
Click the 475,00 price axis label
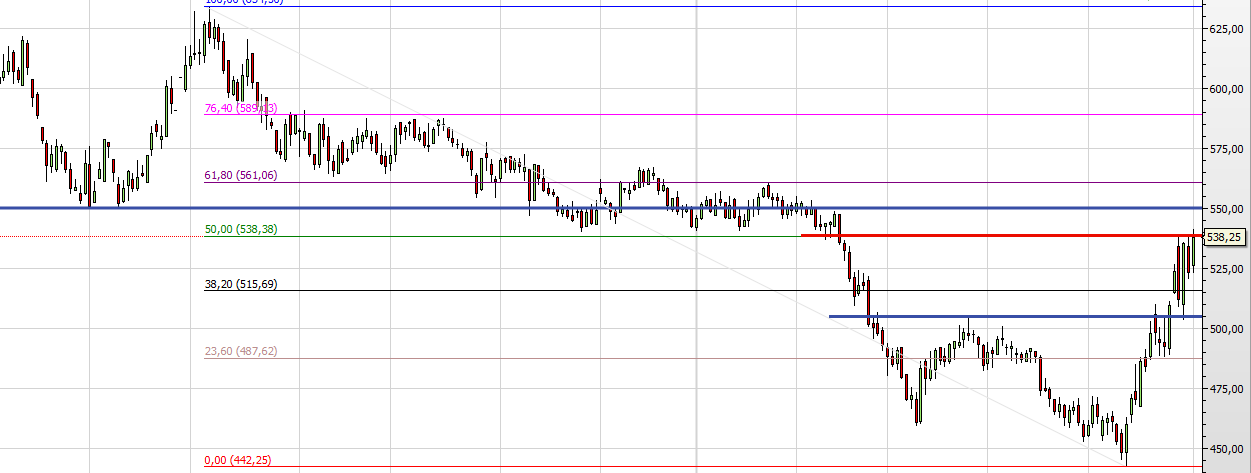click(x=1225, y=389)
